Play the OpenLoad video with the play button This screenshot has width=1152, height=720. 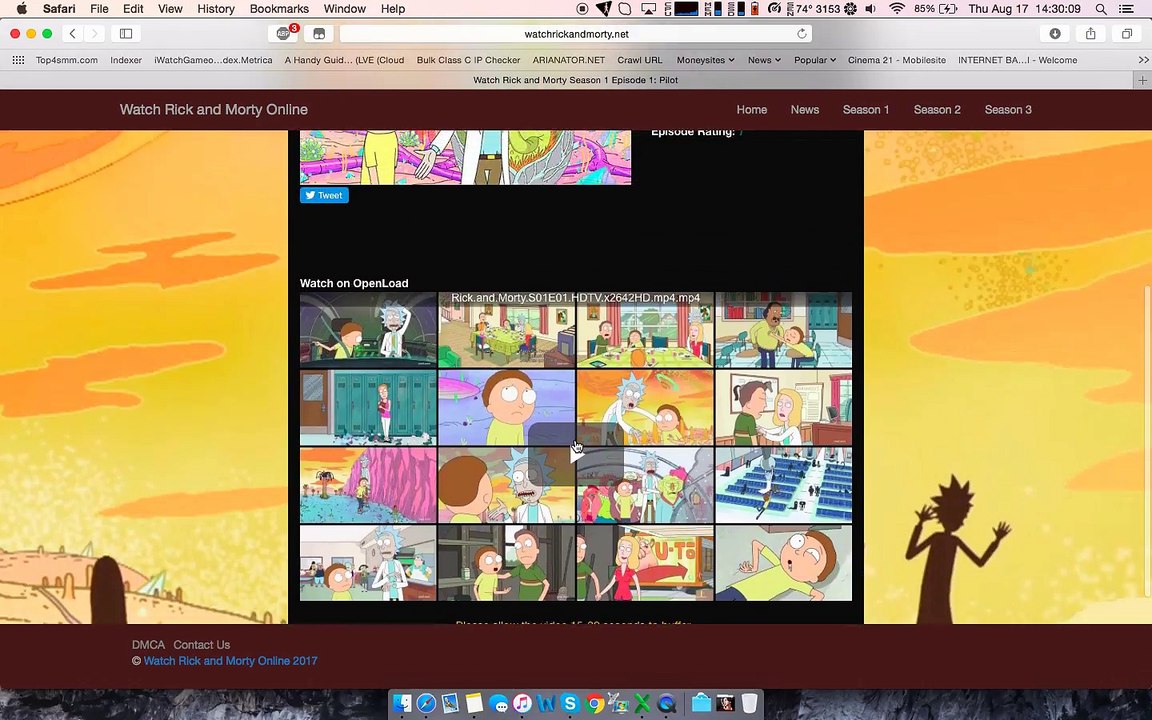tap(576, 454)
